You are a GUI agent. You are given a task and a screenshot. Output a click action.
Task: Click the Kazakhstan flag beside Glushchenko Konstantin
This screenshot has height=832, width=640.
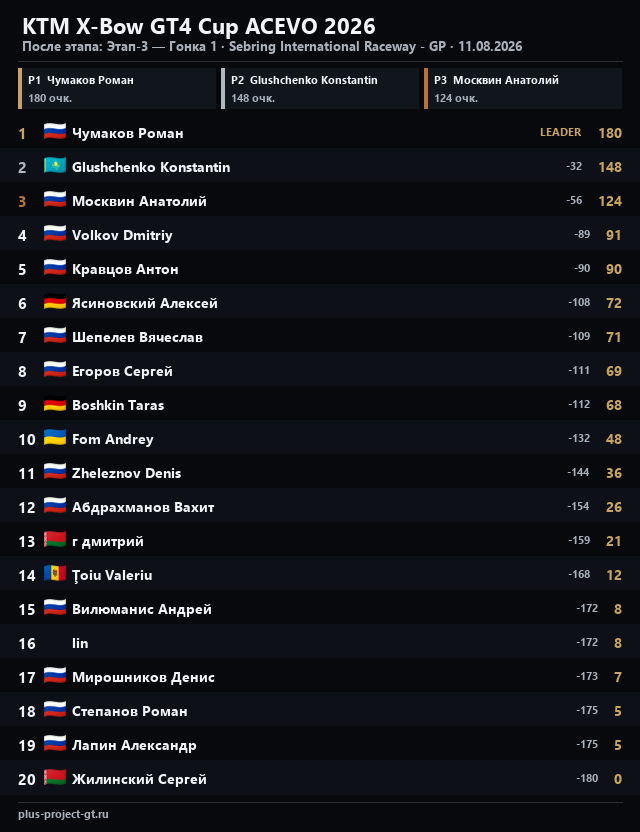coord(55,166)
